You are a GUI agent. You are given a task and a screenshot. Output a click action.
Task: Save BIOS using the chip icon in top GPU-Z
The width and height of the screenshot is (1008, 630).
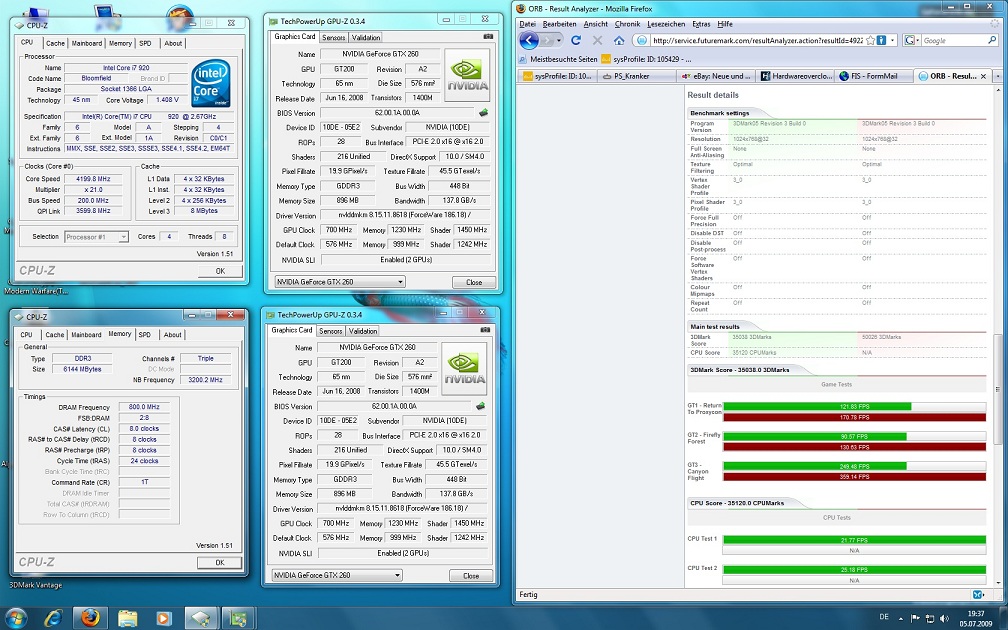point(483,112)
